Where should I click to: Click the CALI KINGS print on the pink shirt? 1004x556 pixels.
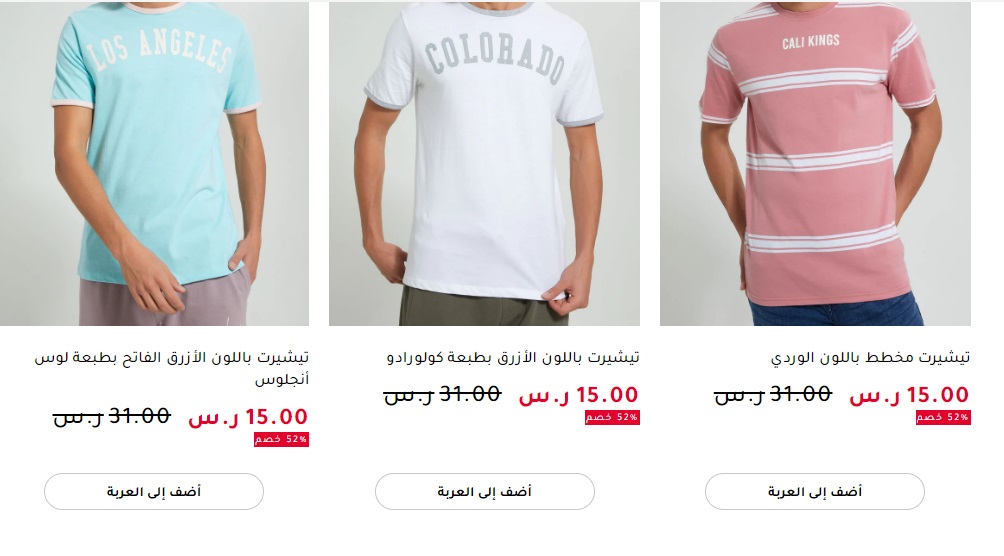(811, 42)
